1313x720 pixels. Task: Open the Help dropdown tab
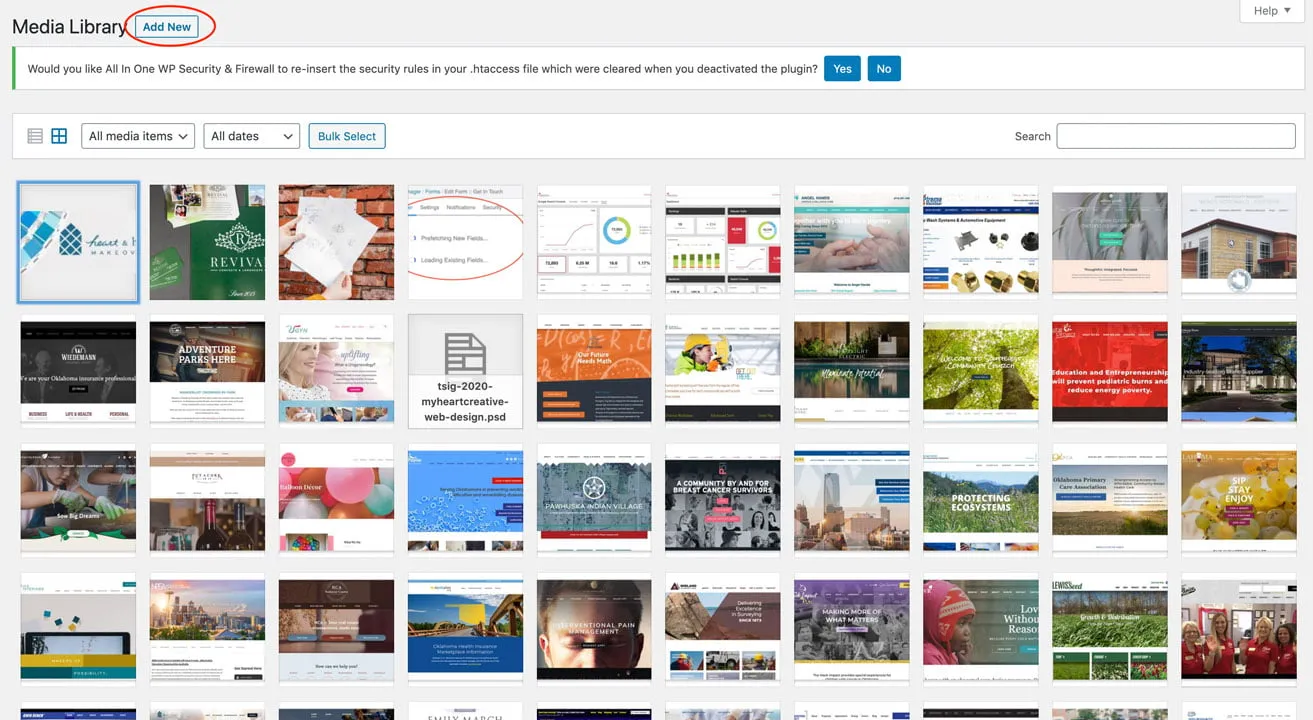click(1272, 11)
